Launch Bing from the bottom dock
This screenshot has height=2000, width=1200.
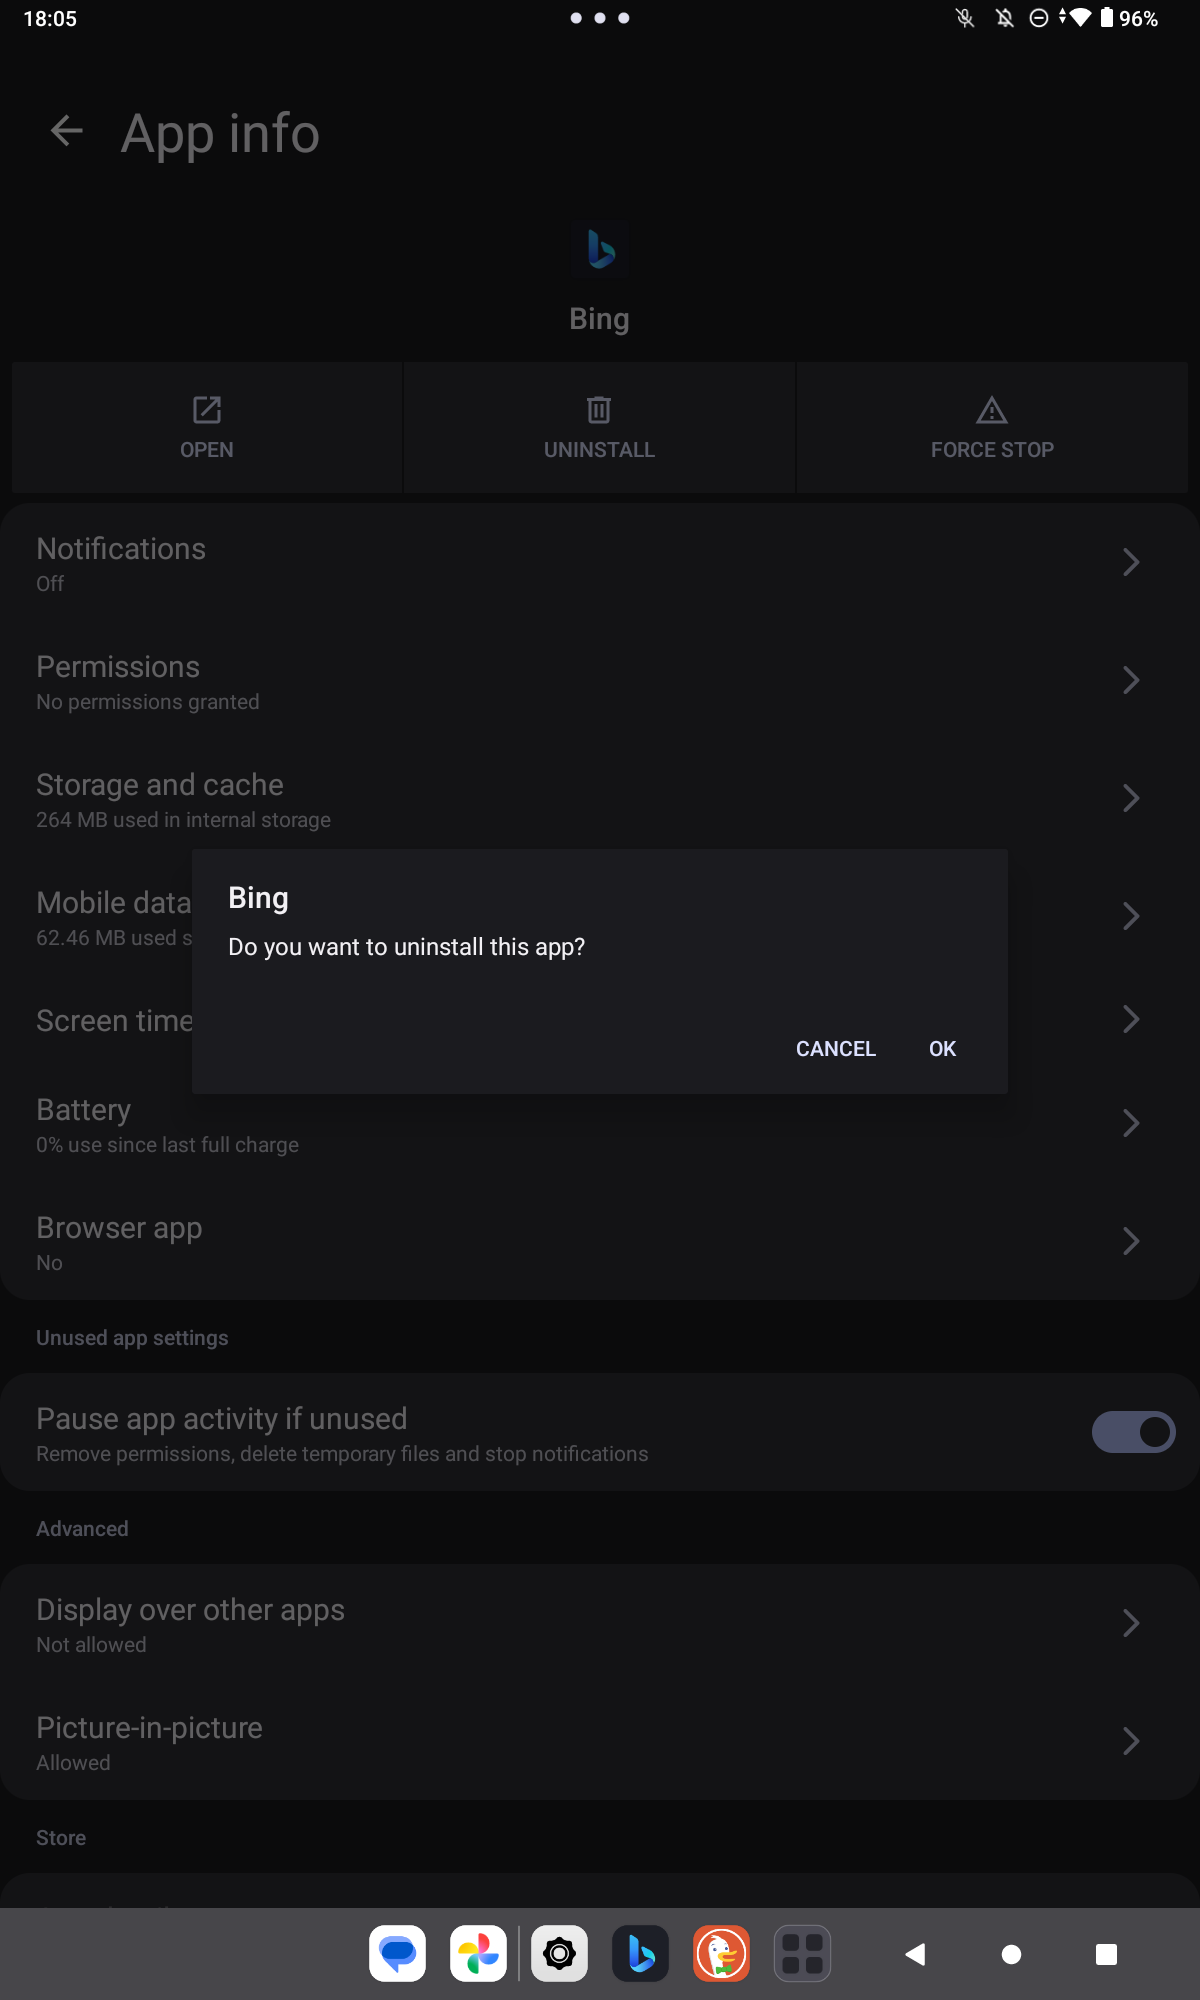pos(641,1953)
